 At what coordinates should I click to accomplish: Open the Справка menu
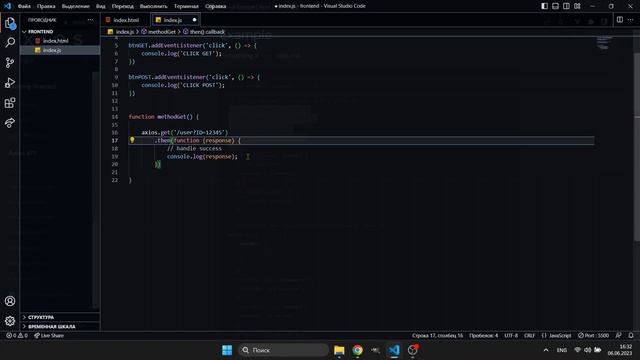click(216, 6)
